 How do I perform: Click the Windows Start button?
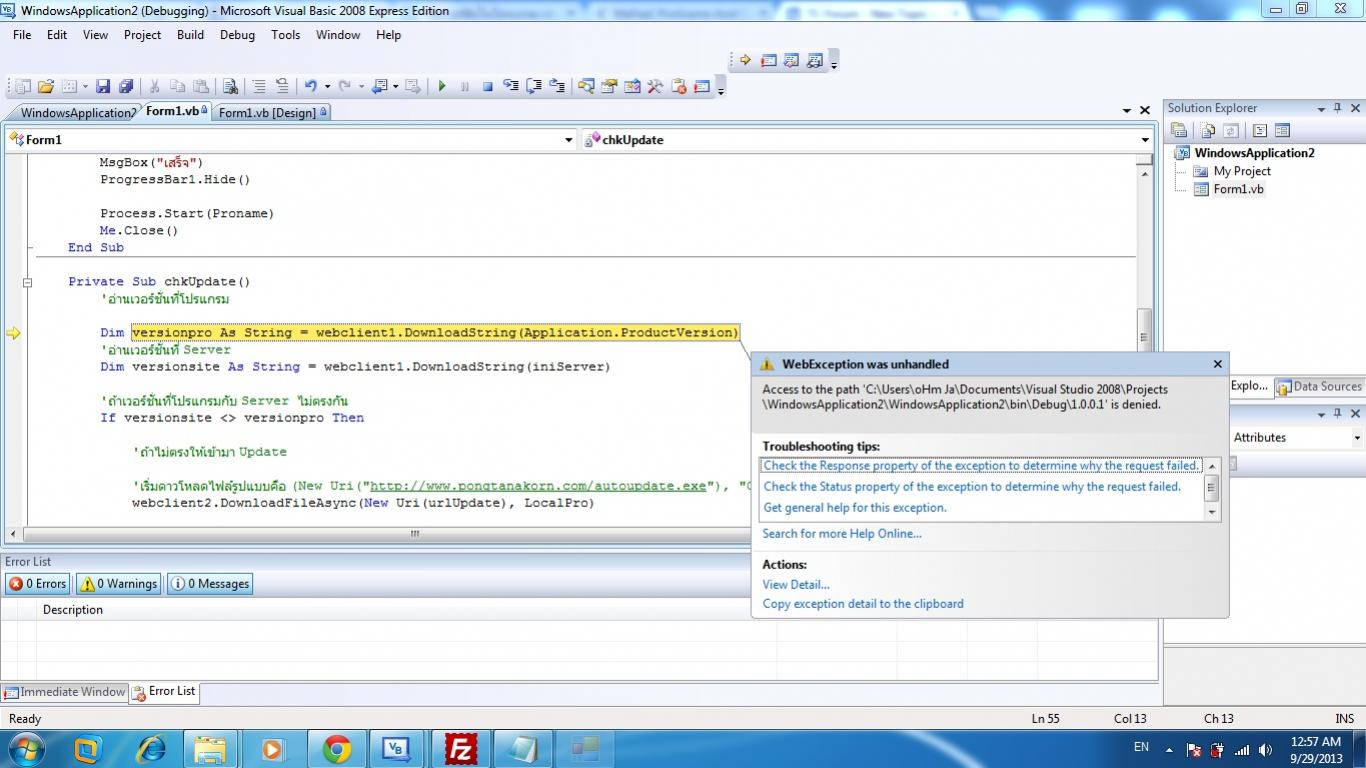tap(24, 749)
